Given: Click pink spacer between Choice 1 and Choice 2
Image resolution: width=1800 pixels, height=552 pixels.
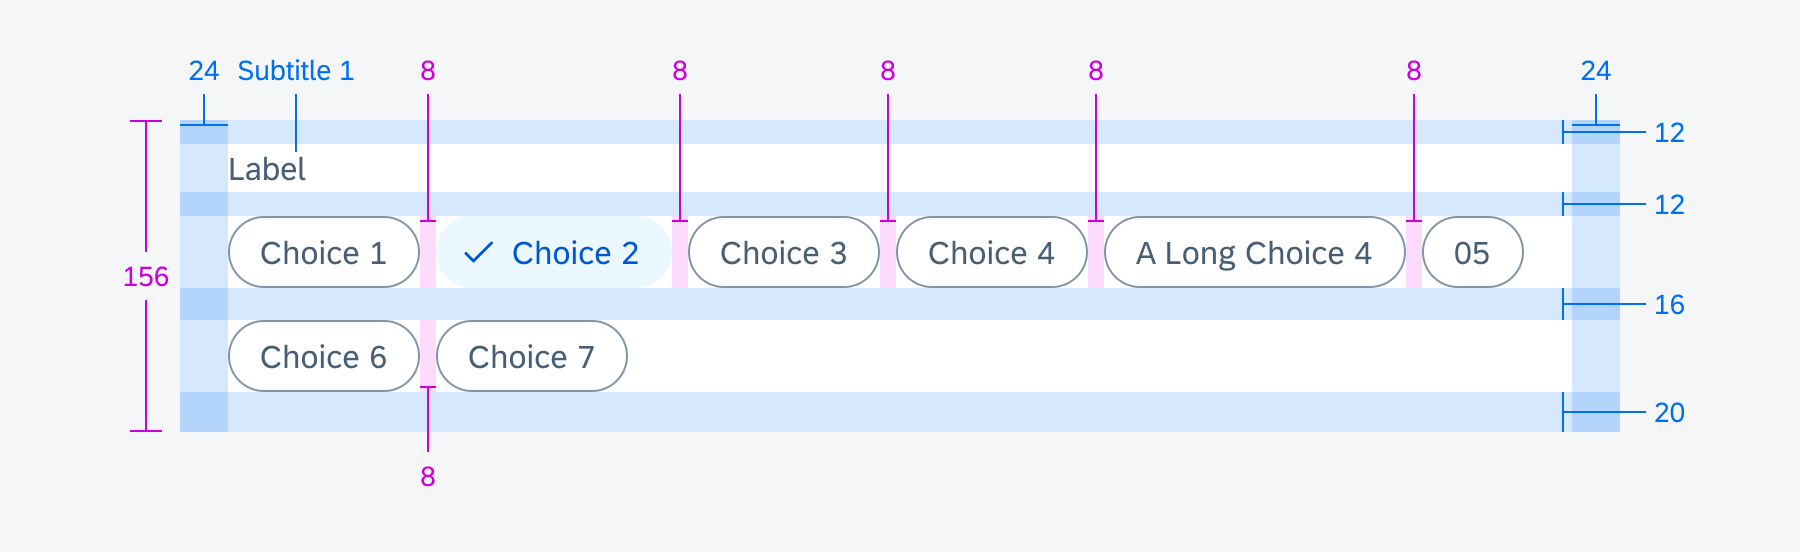Looking at the screenshot, I should 428,254.
